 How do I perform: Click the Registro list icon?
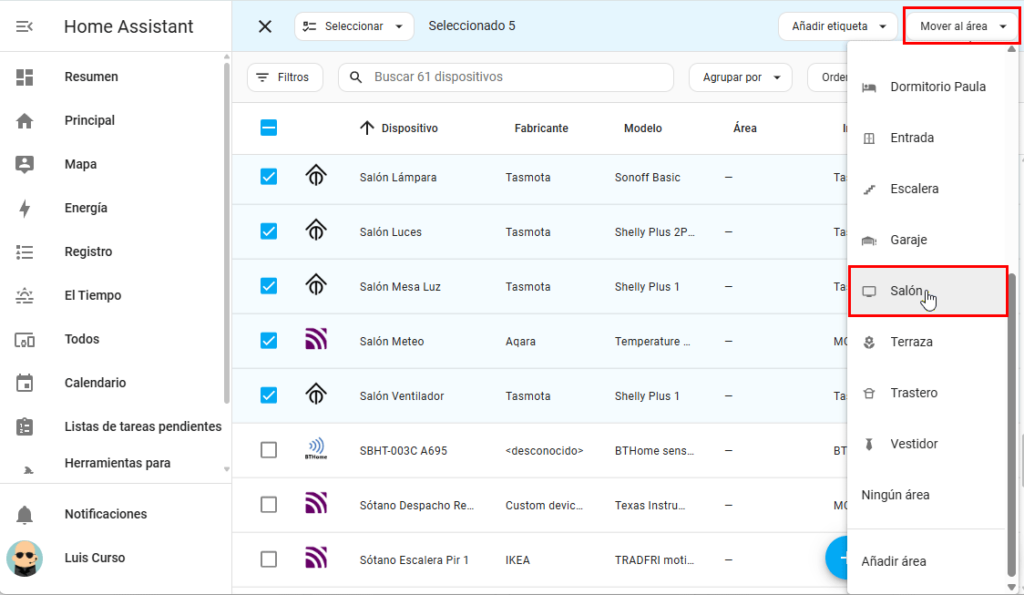coord(25,252)
